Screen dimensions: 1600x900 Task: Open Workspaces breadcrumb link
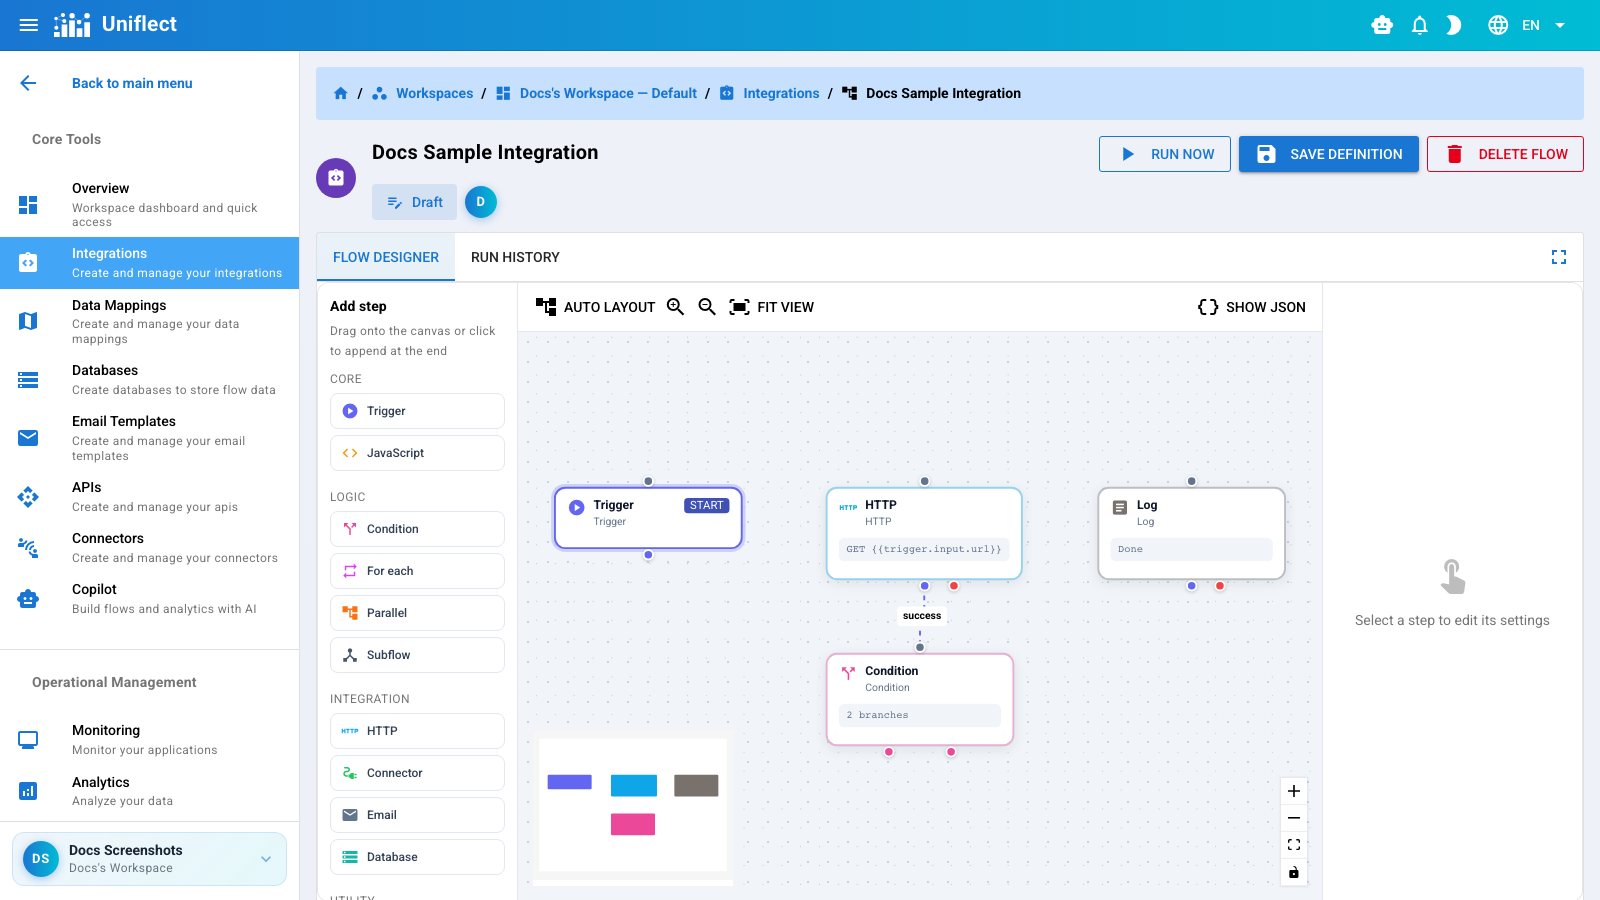tap(434, 93)
